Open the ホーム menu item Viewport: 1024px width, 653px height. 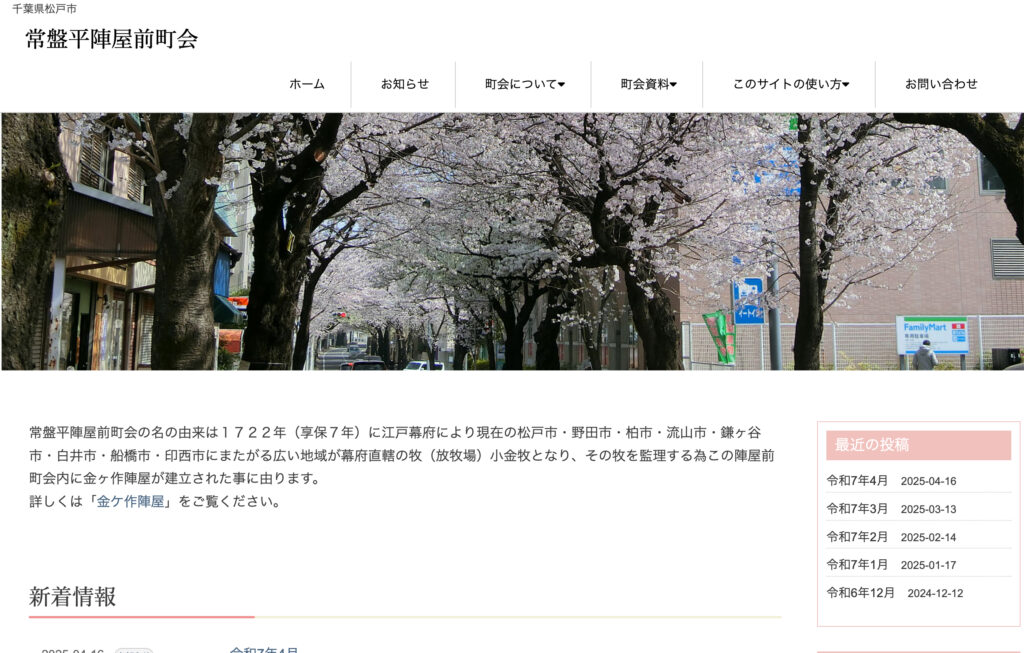306,84
